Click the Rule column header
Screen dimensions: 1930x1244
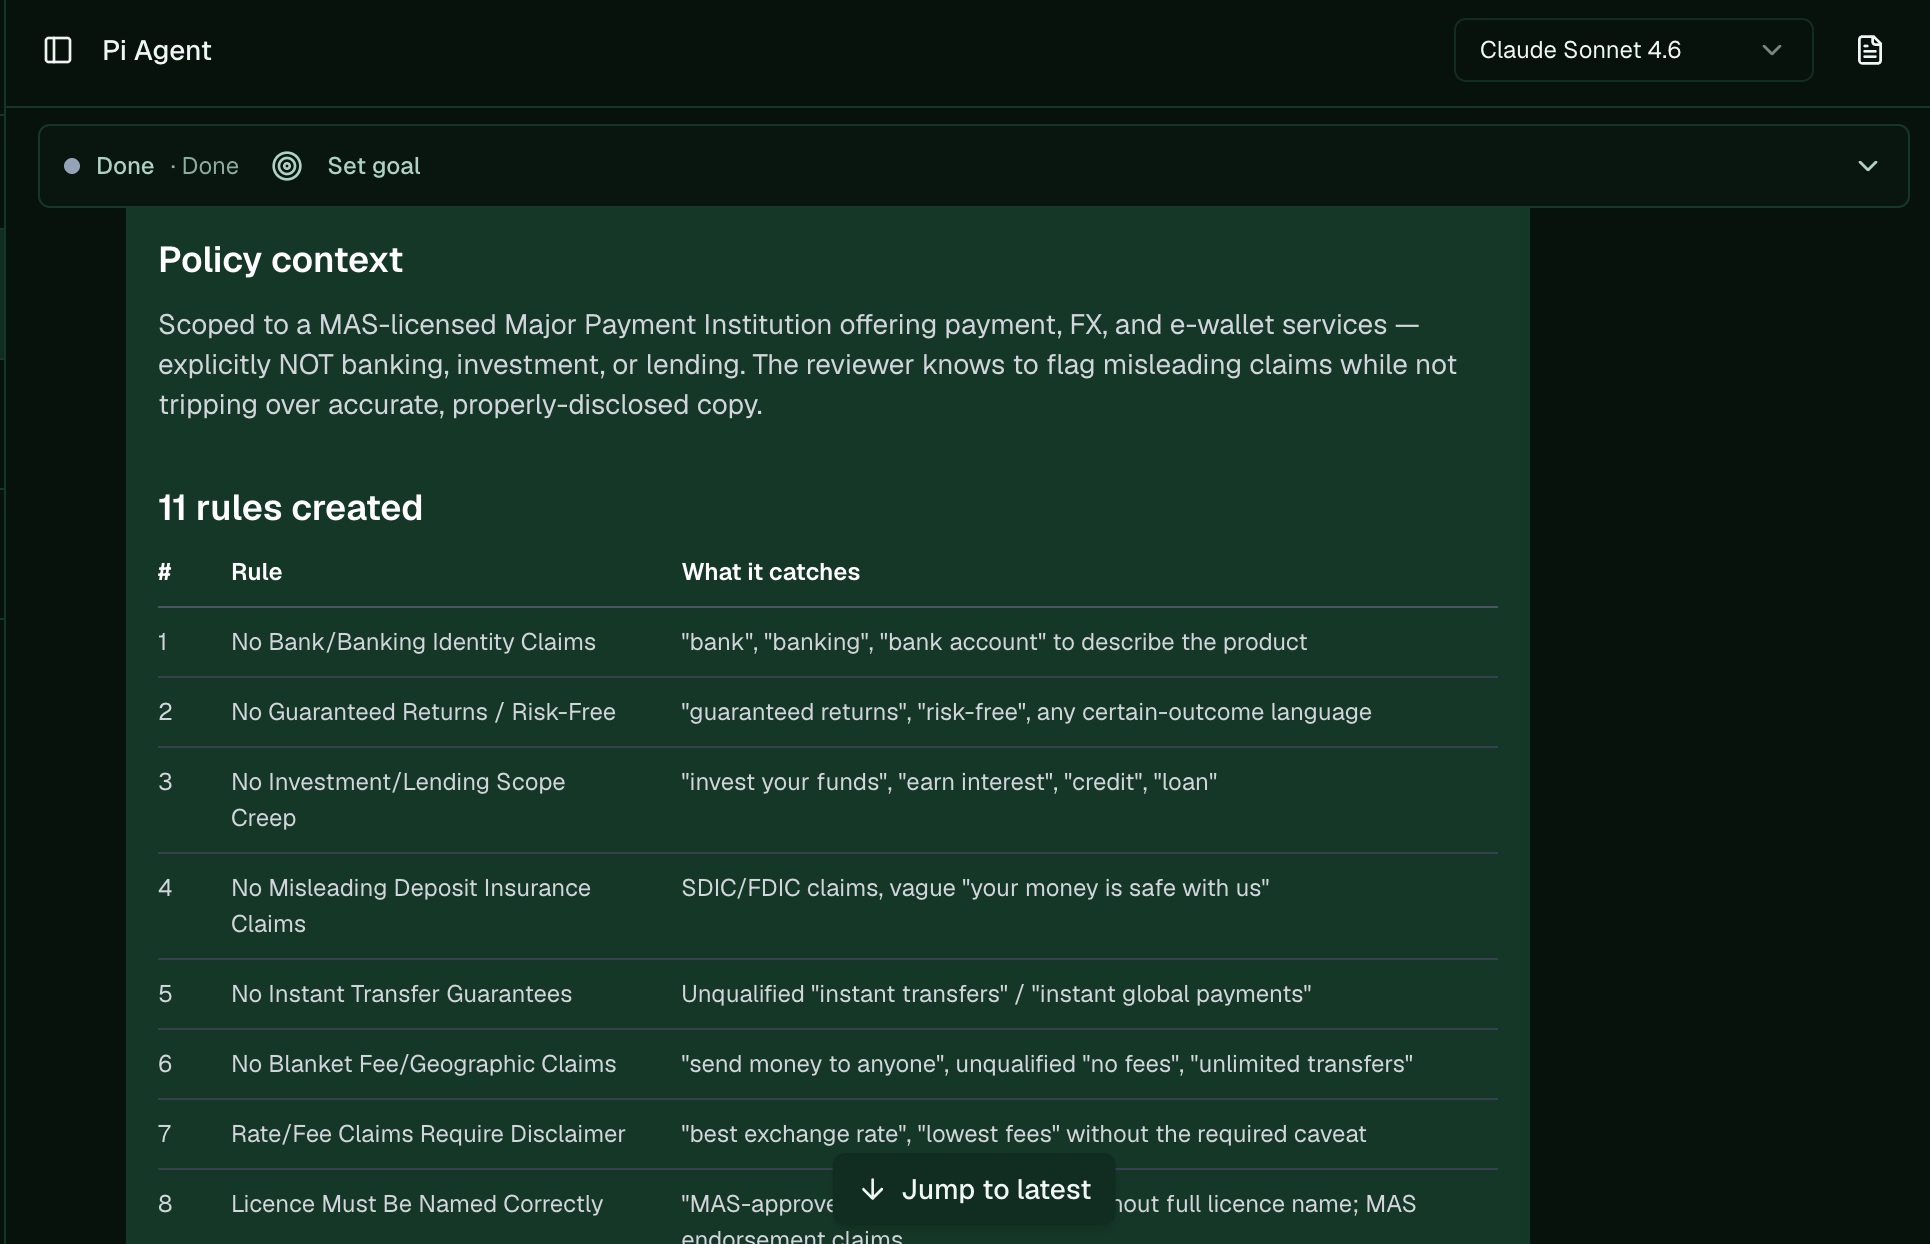[257, 572]
